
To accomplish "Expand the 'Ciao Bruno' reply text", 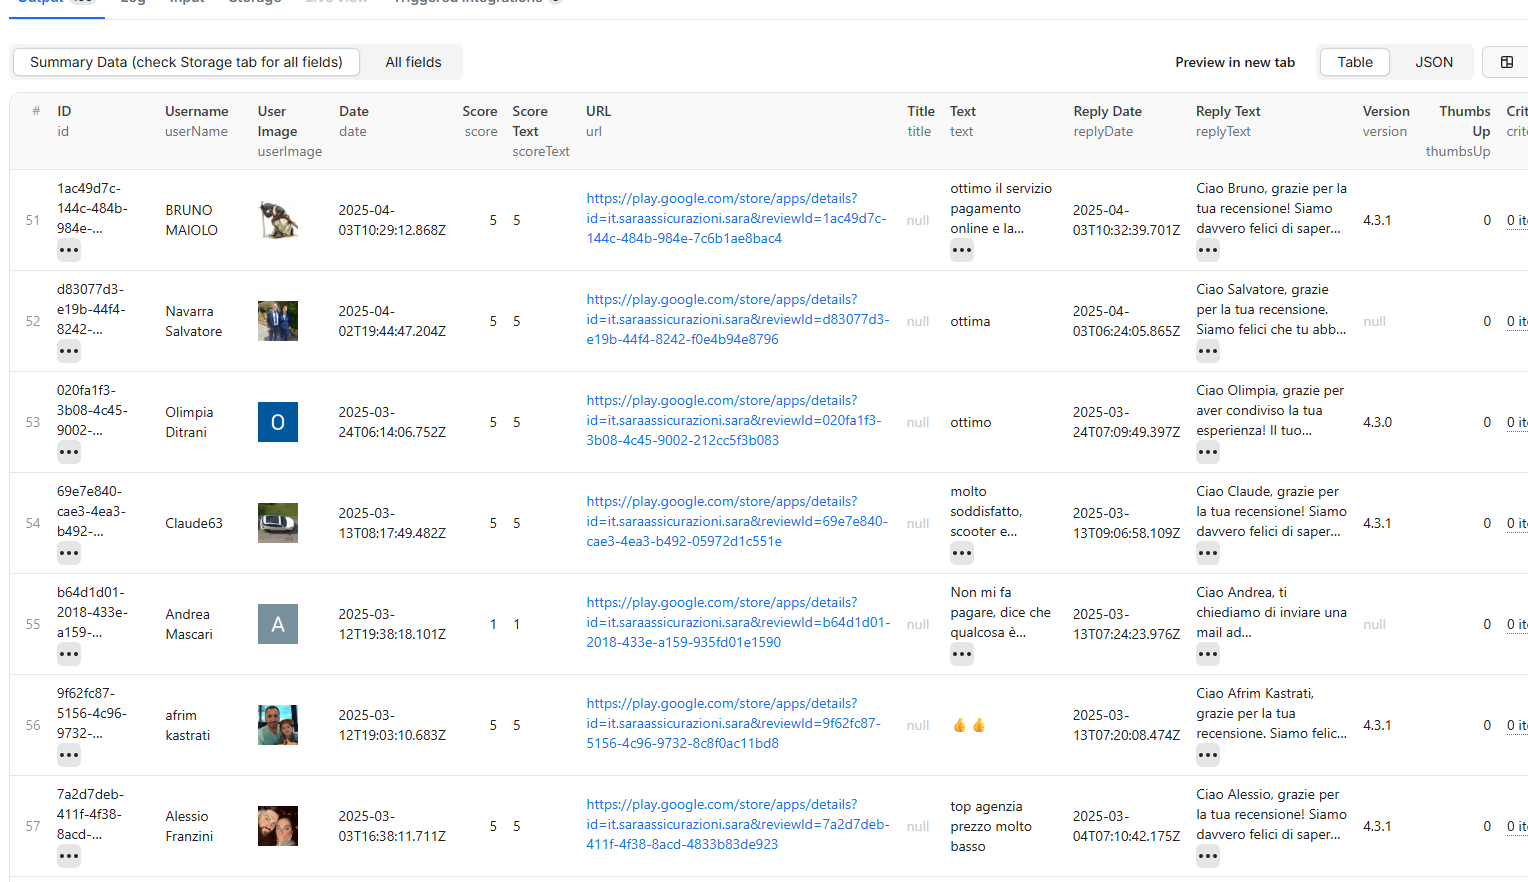I will point(1208,250).
